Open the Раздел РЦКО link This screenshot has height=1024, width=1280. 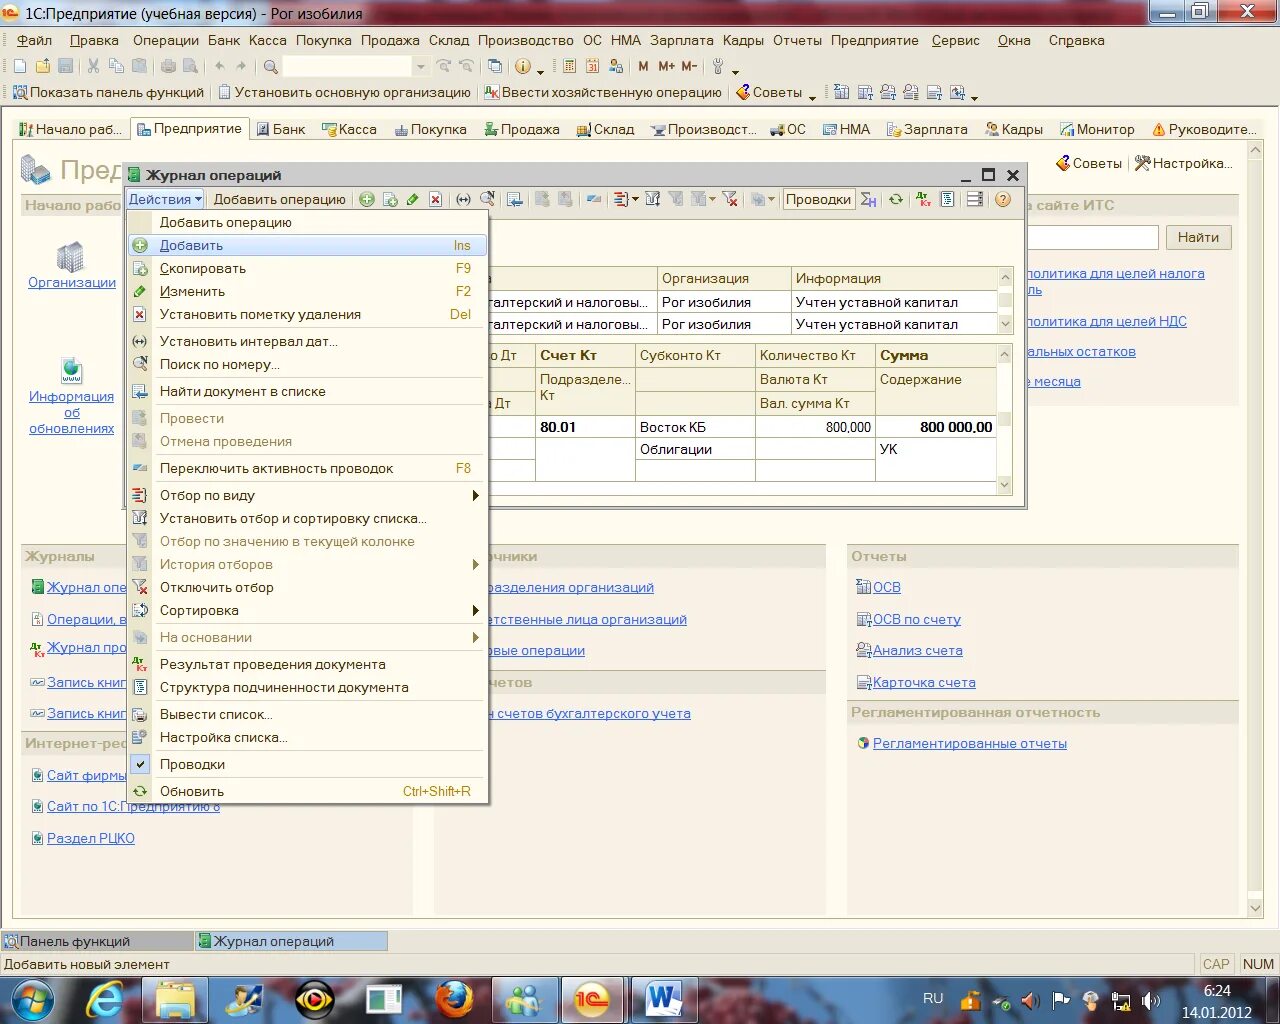[91, 838]
